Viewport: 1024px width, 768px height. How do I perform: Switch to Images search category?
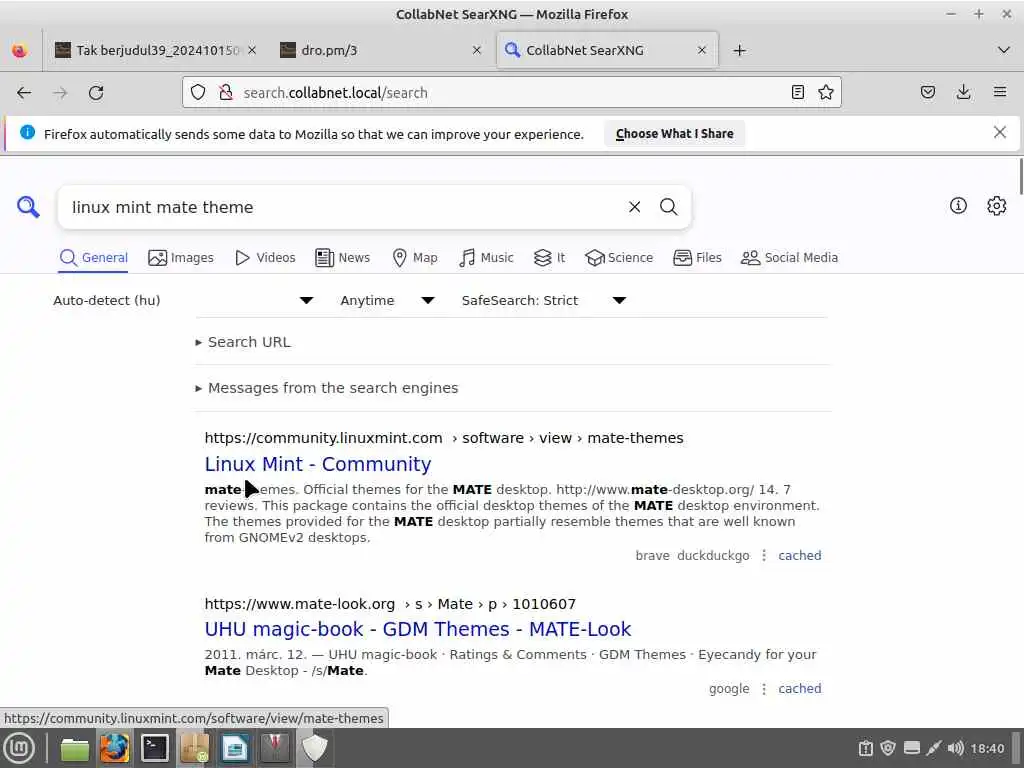(x=181, y=258)
